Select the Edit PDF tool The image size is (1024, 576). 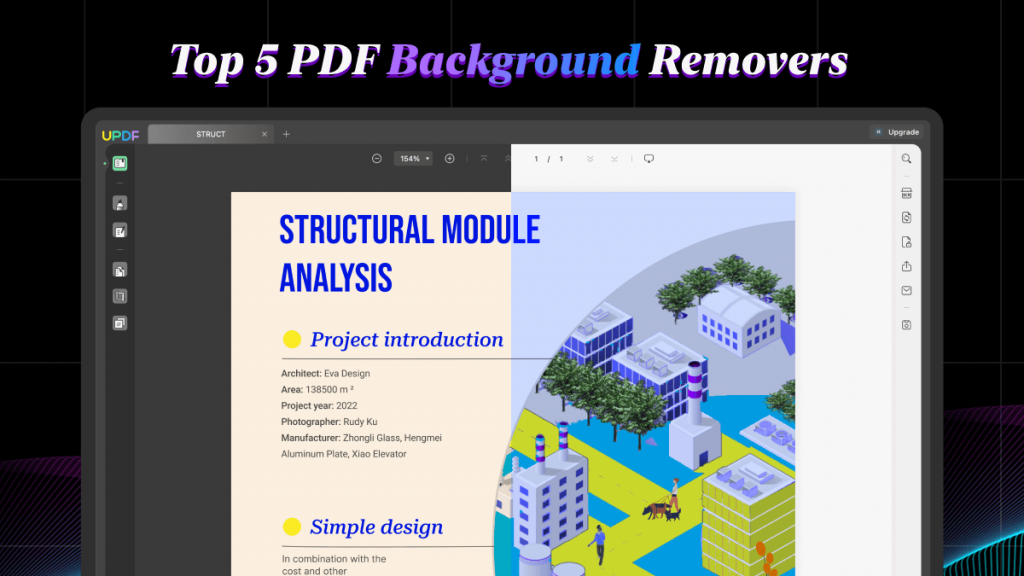(120, 230)
